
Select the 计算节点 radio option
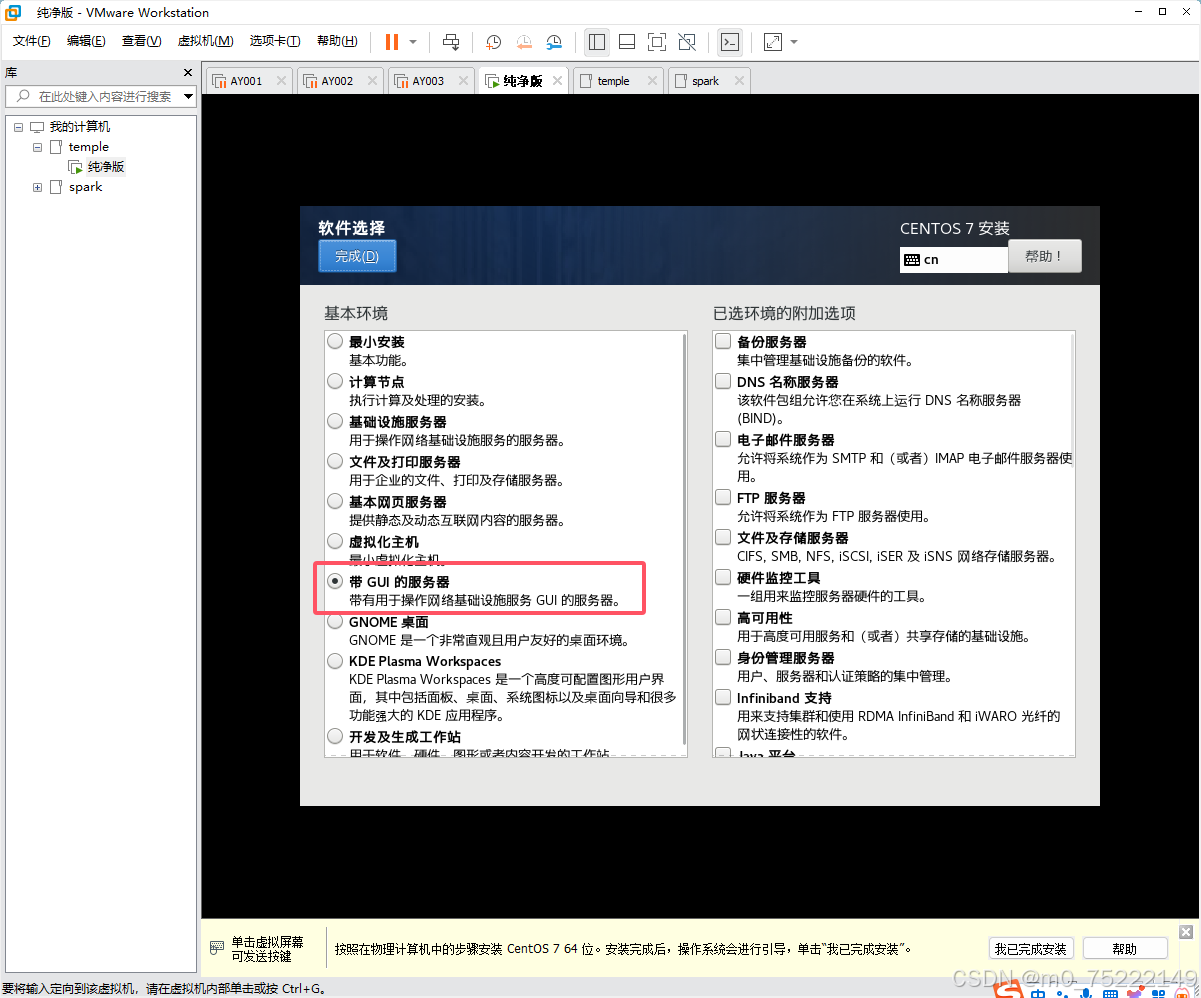[335, 382]
